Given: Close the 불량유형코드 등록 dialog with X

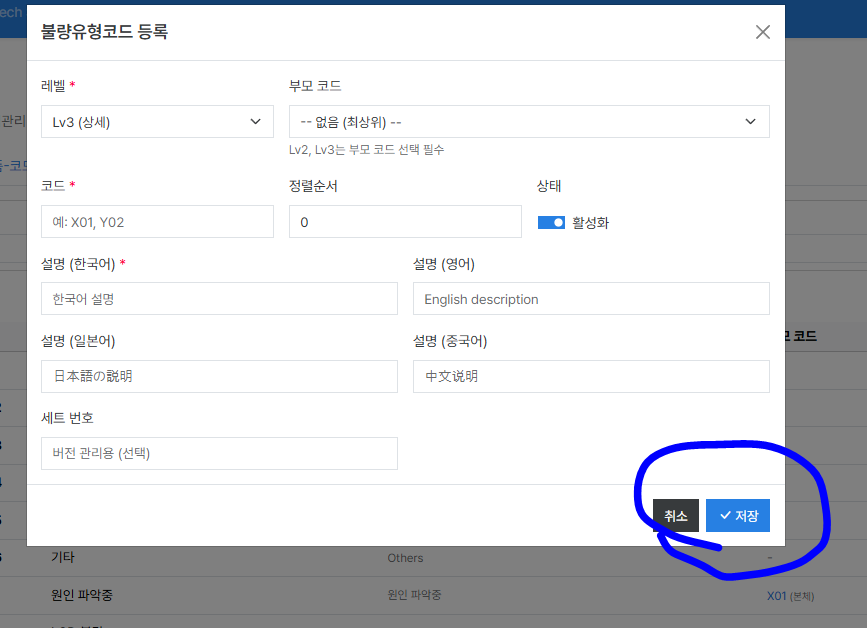Looking at the screenshot, I should tap(762, 32).
